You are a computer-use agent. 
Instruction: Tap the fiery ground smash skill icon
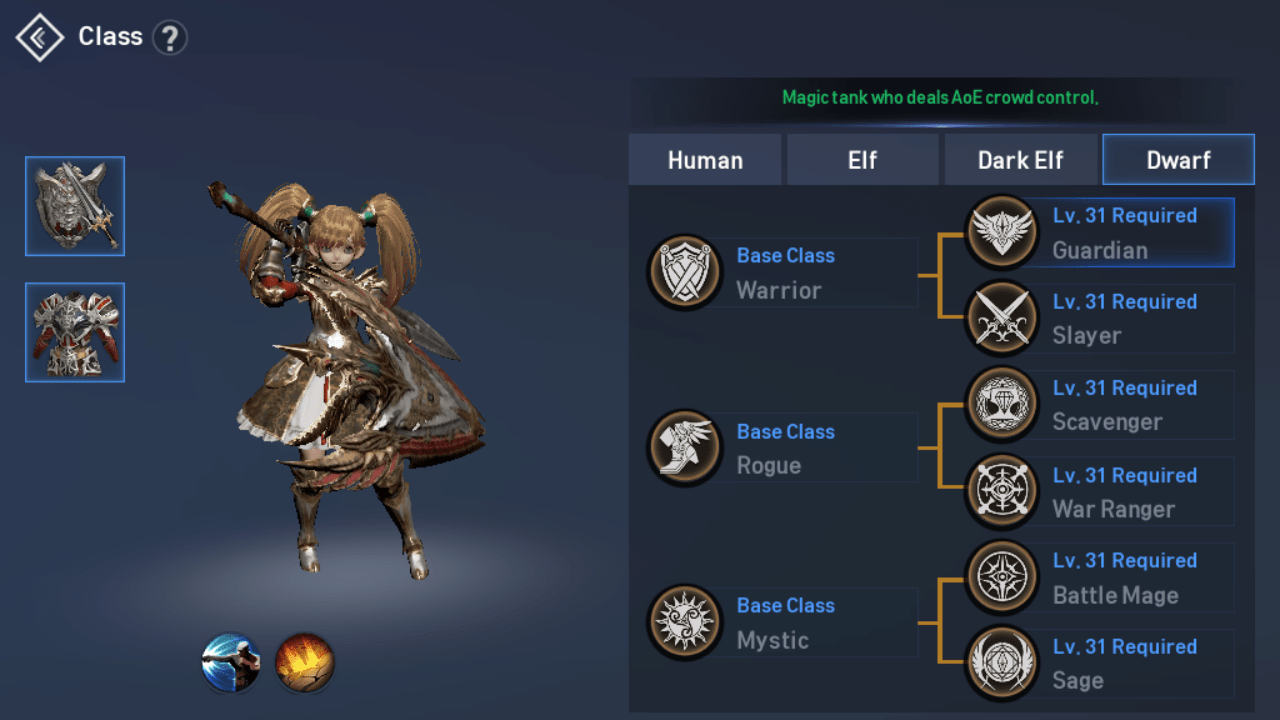pyautogui.click(x=305, y=663)
